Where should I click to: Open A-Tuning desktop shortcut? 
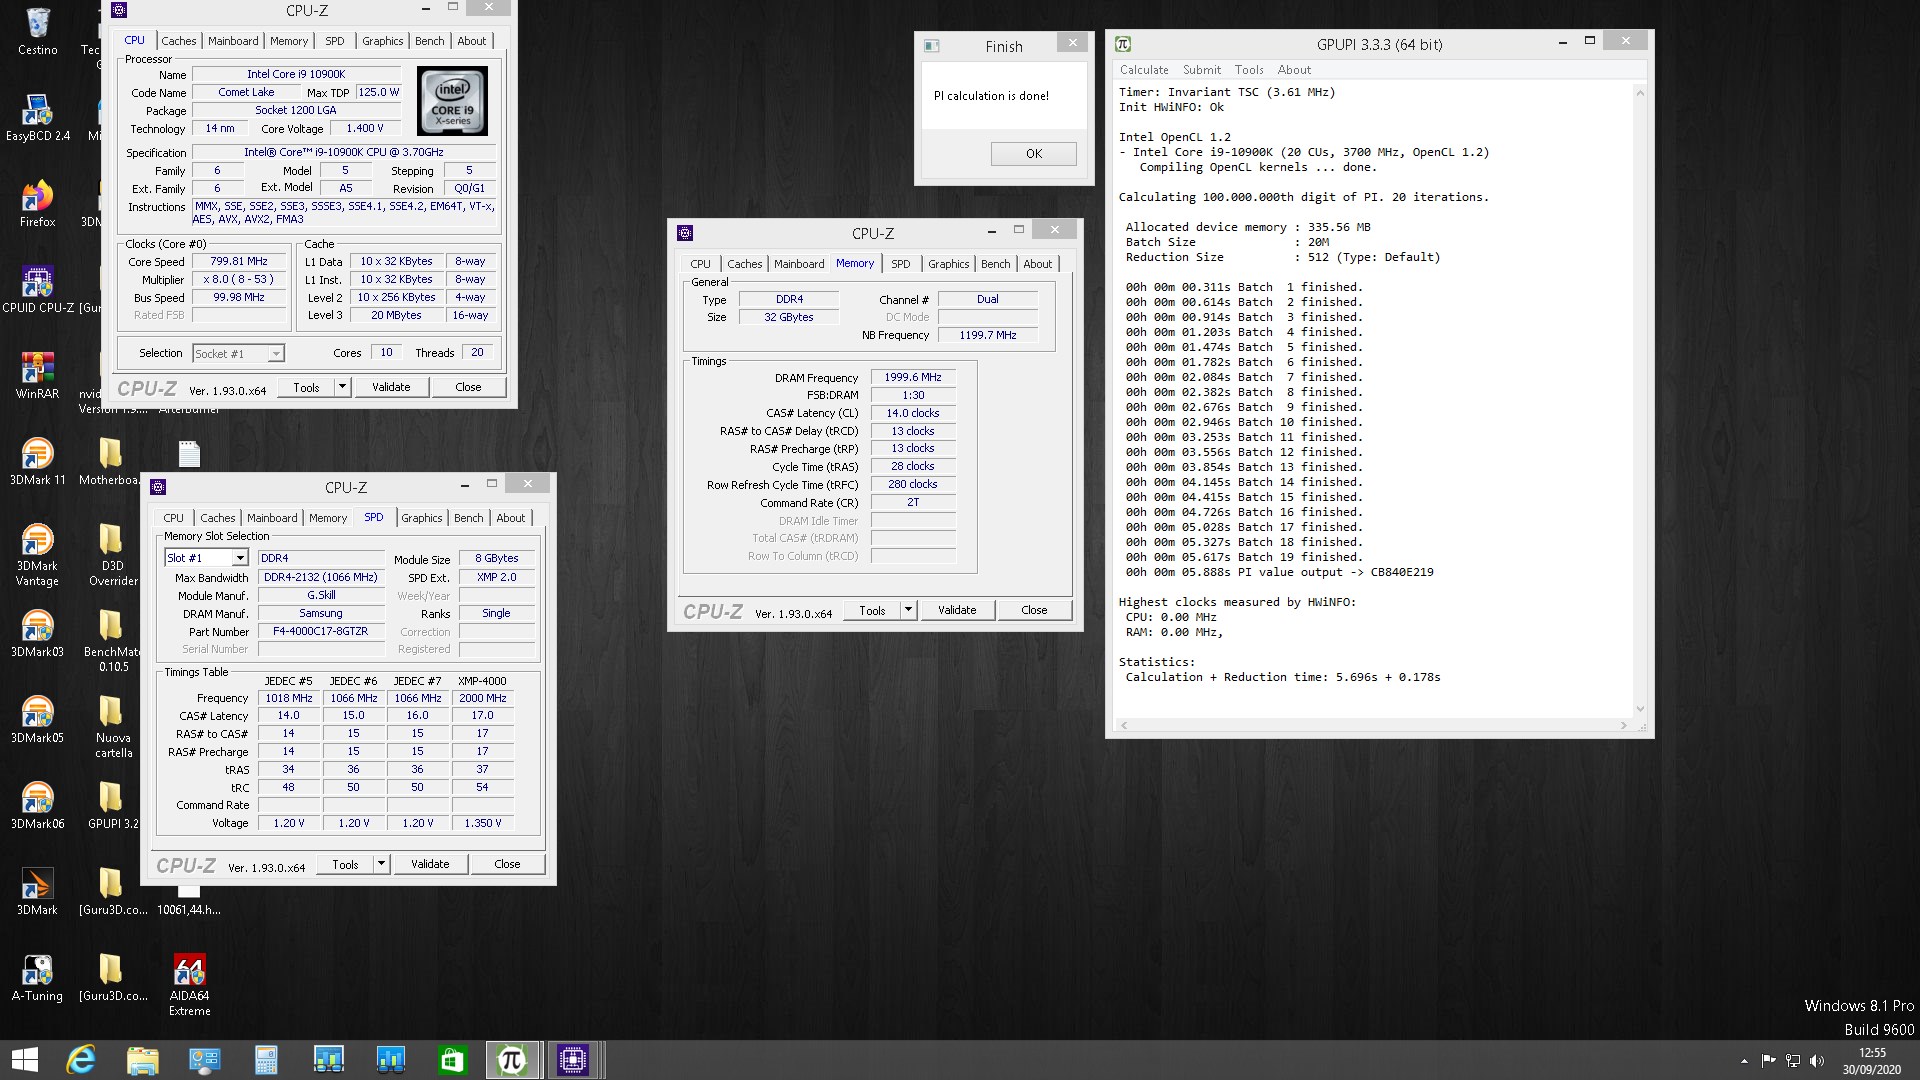click(38, 977)
